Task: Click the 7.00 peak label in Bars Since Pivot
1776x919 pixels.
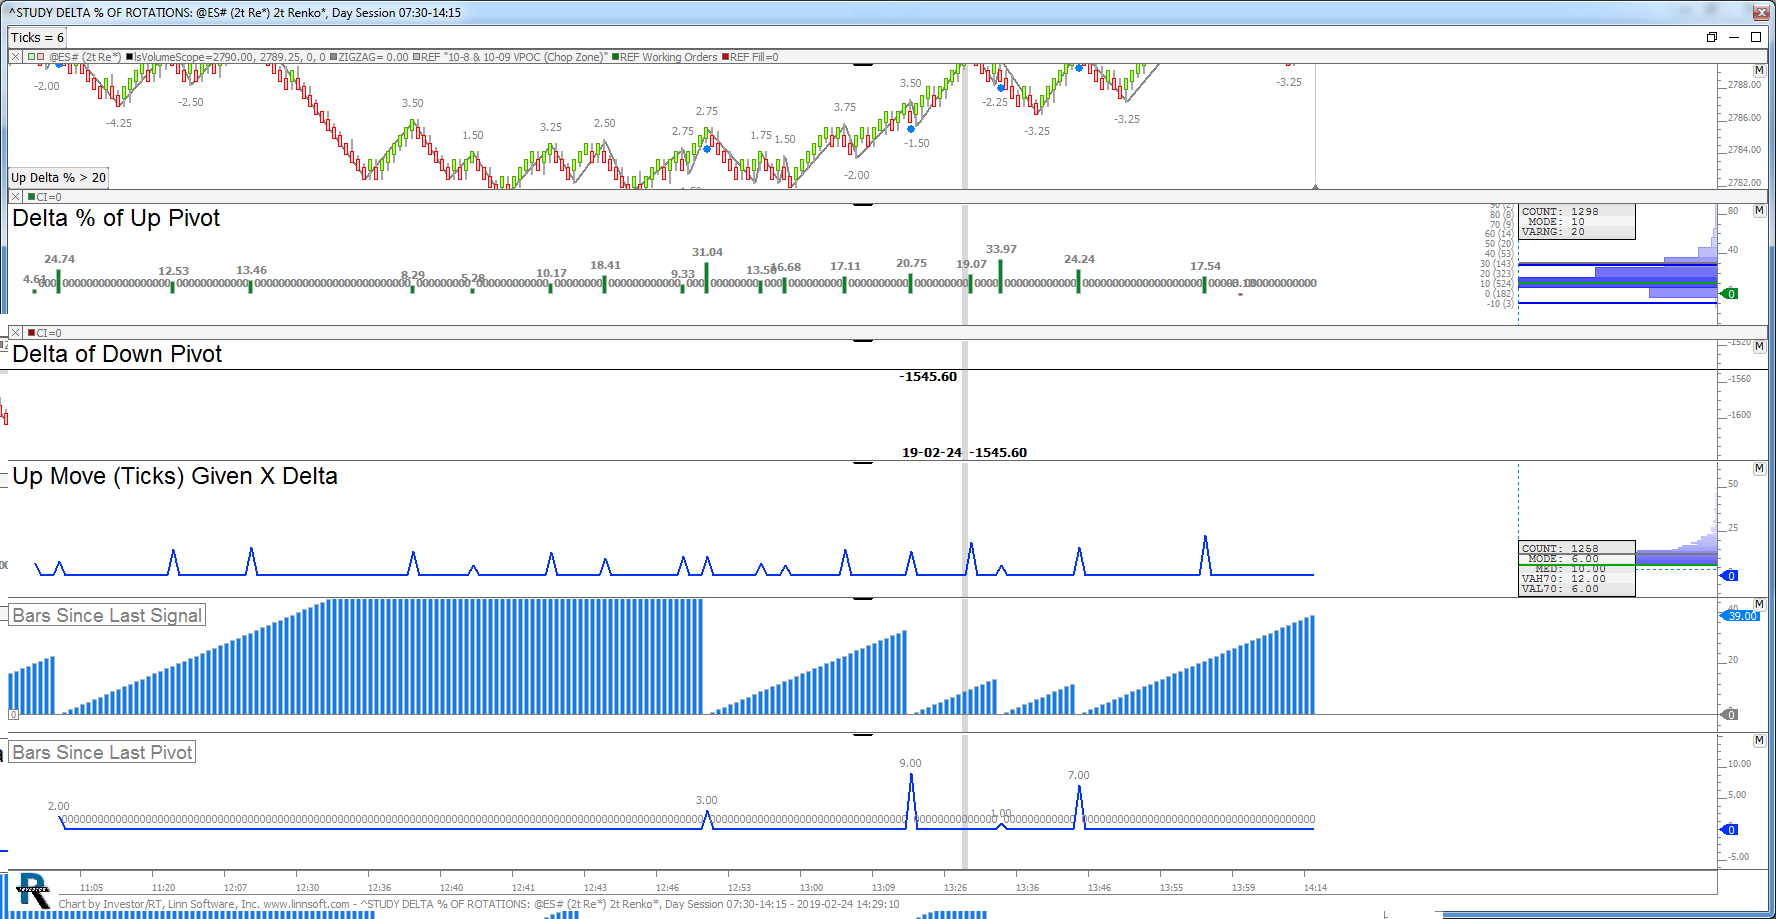Action: tap(1078, 775)
